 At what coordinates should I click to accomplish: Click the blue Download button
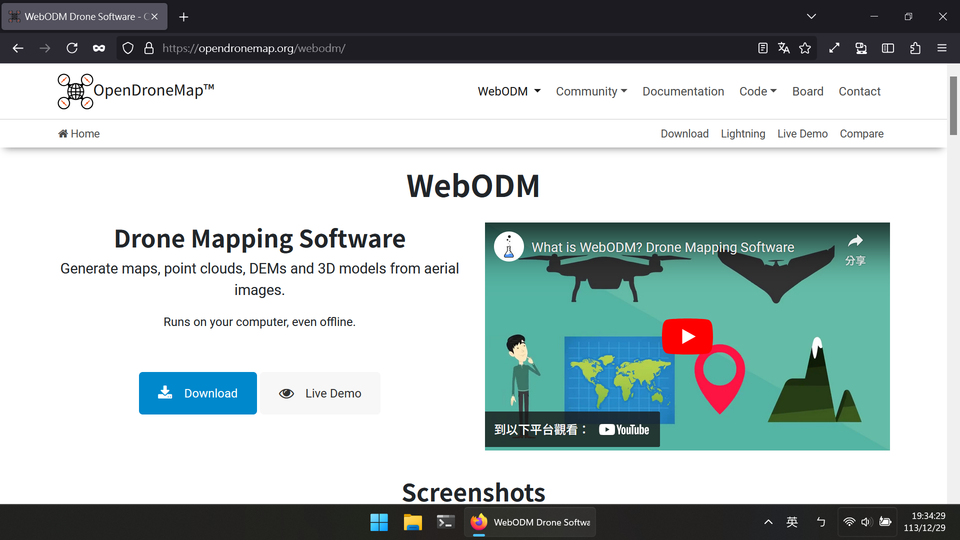[198, 393]
